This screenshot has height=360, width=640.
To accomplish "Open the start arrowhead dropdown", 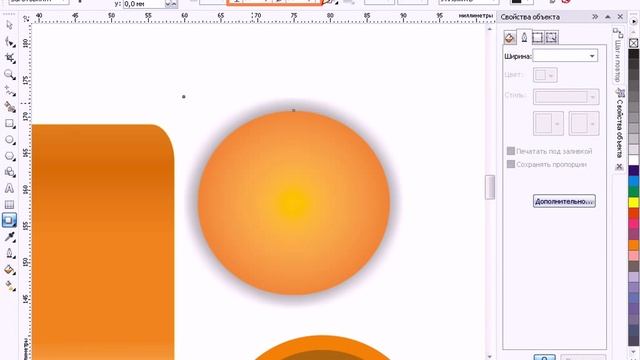I will pos(548,123).
